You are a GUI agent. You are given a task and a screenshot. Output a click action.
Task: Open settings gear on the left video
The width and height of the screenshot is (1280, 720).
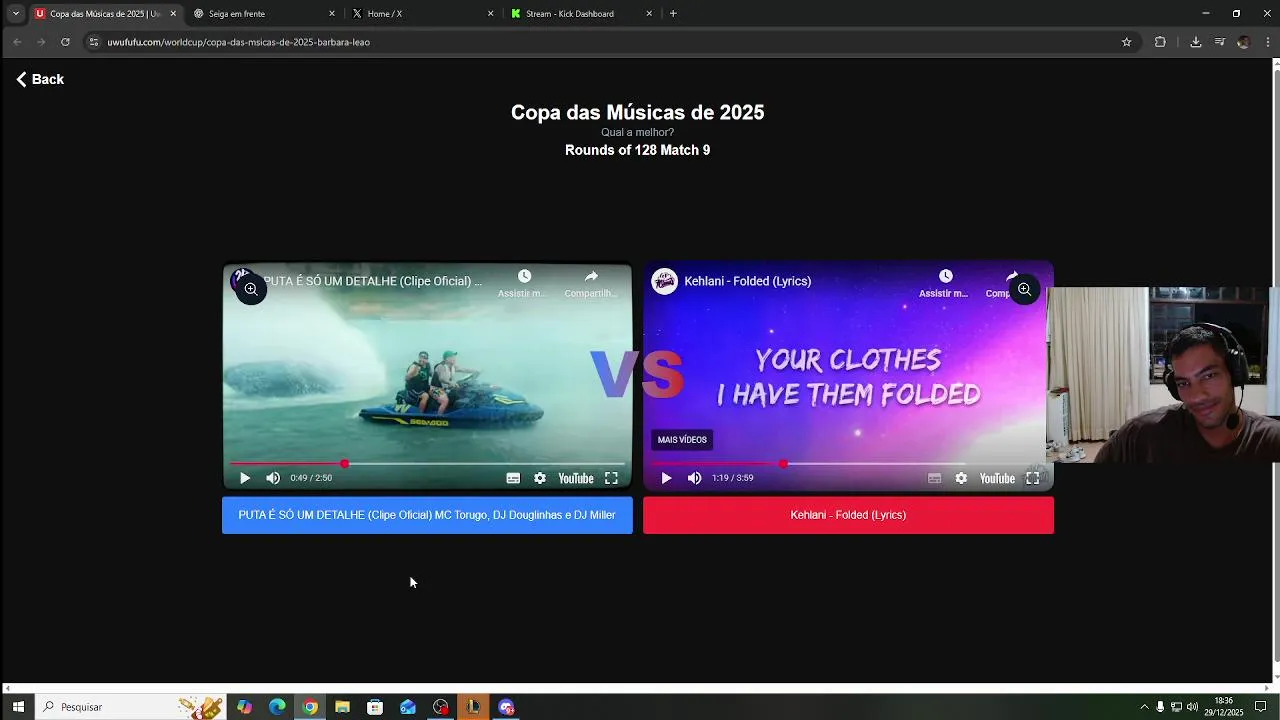(540, 478)
